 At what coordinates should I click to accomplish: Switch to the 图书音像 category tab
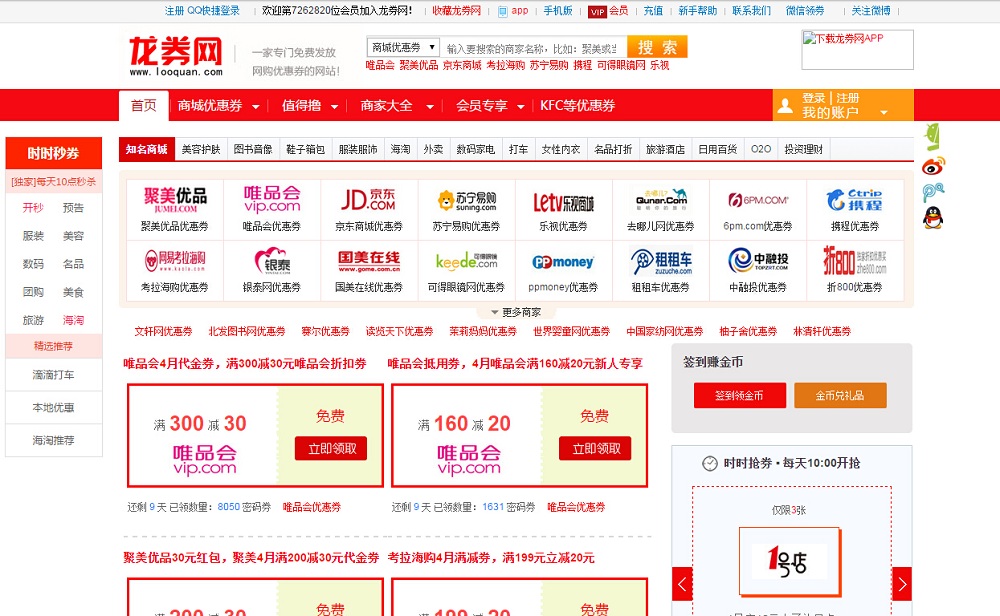pyautogui.click(x=253, y=149)
